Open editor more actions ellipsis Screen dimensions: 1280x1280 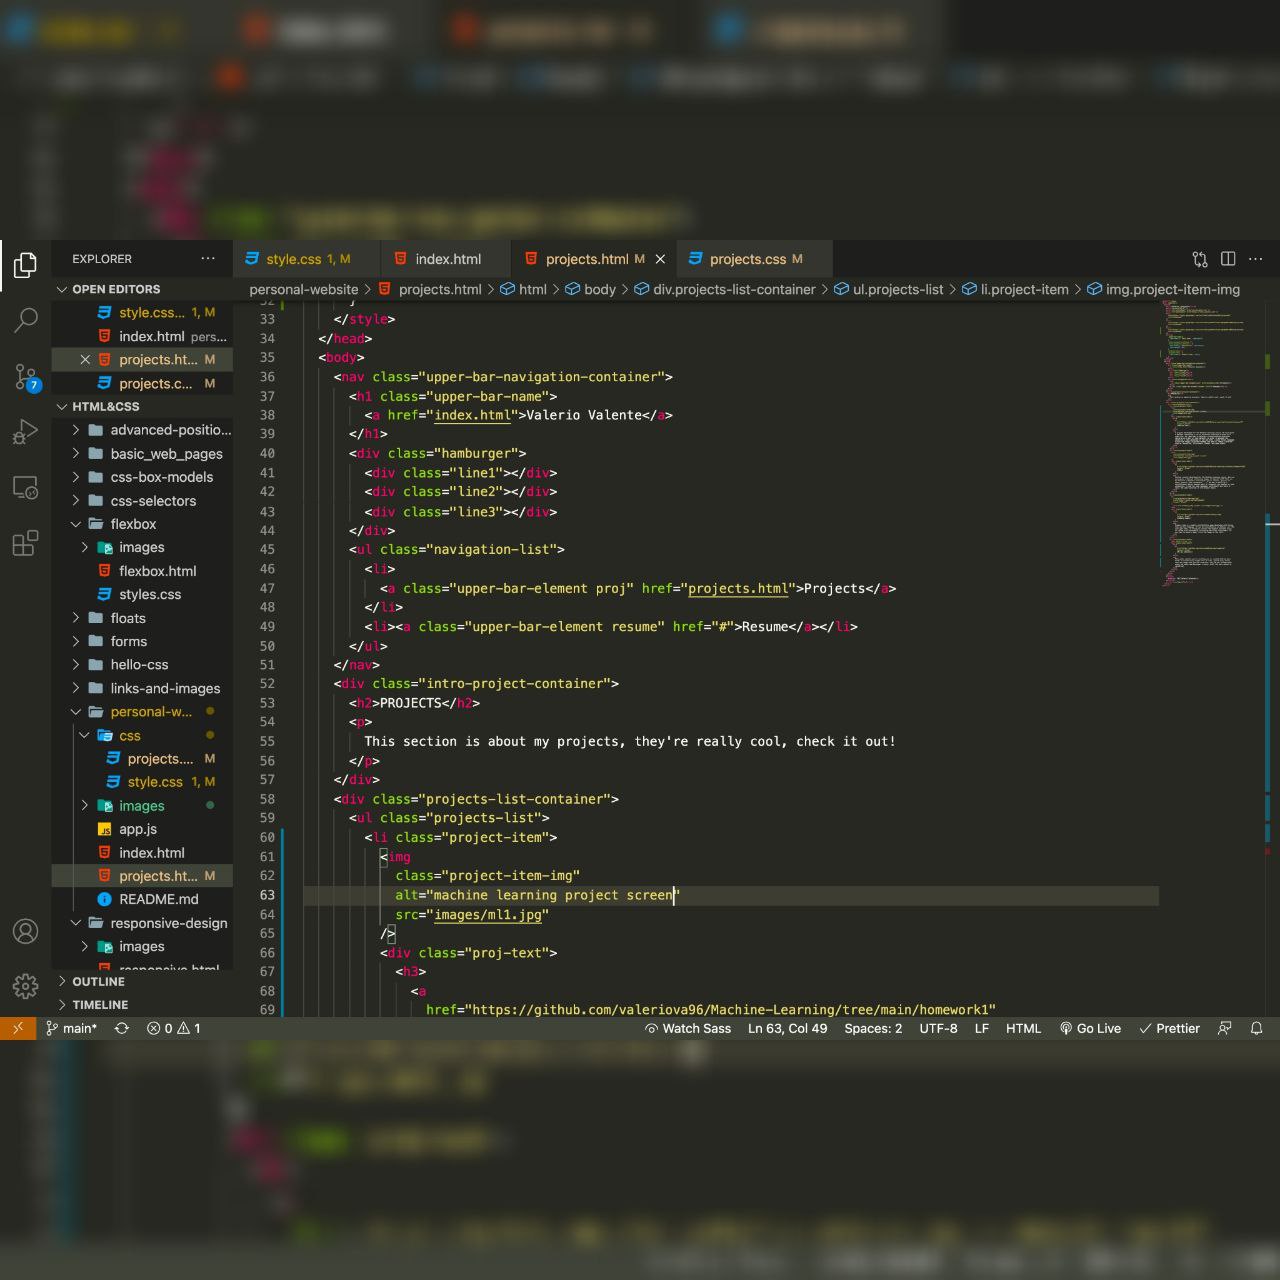1256,259
